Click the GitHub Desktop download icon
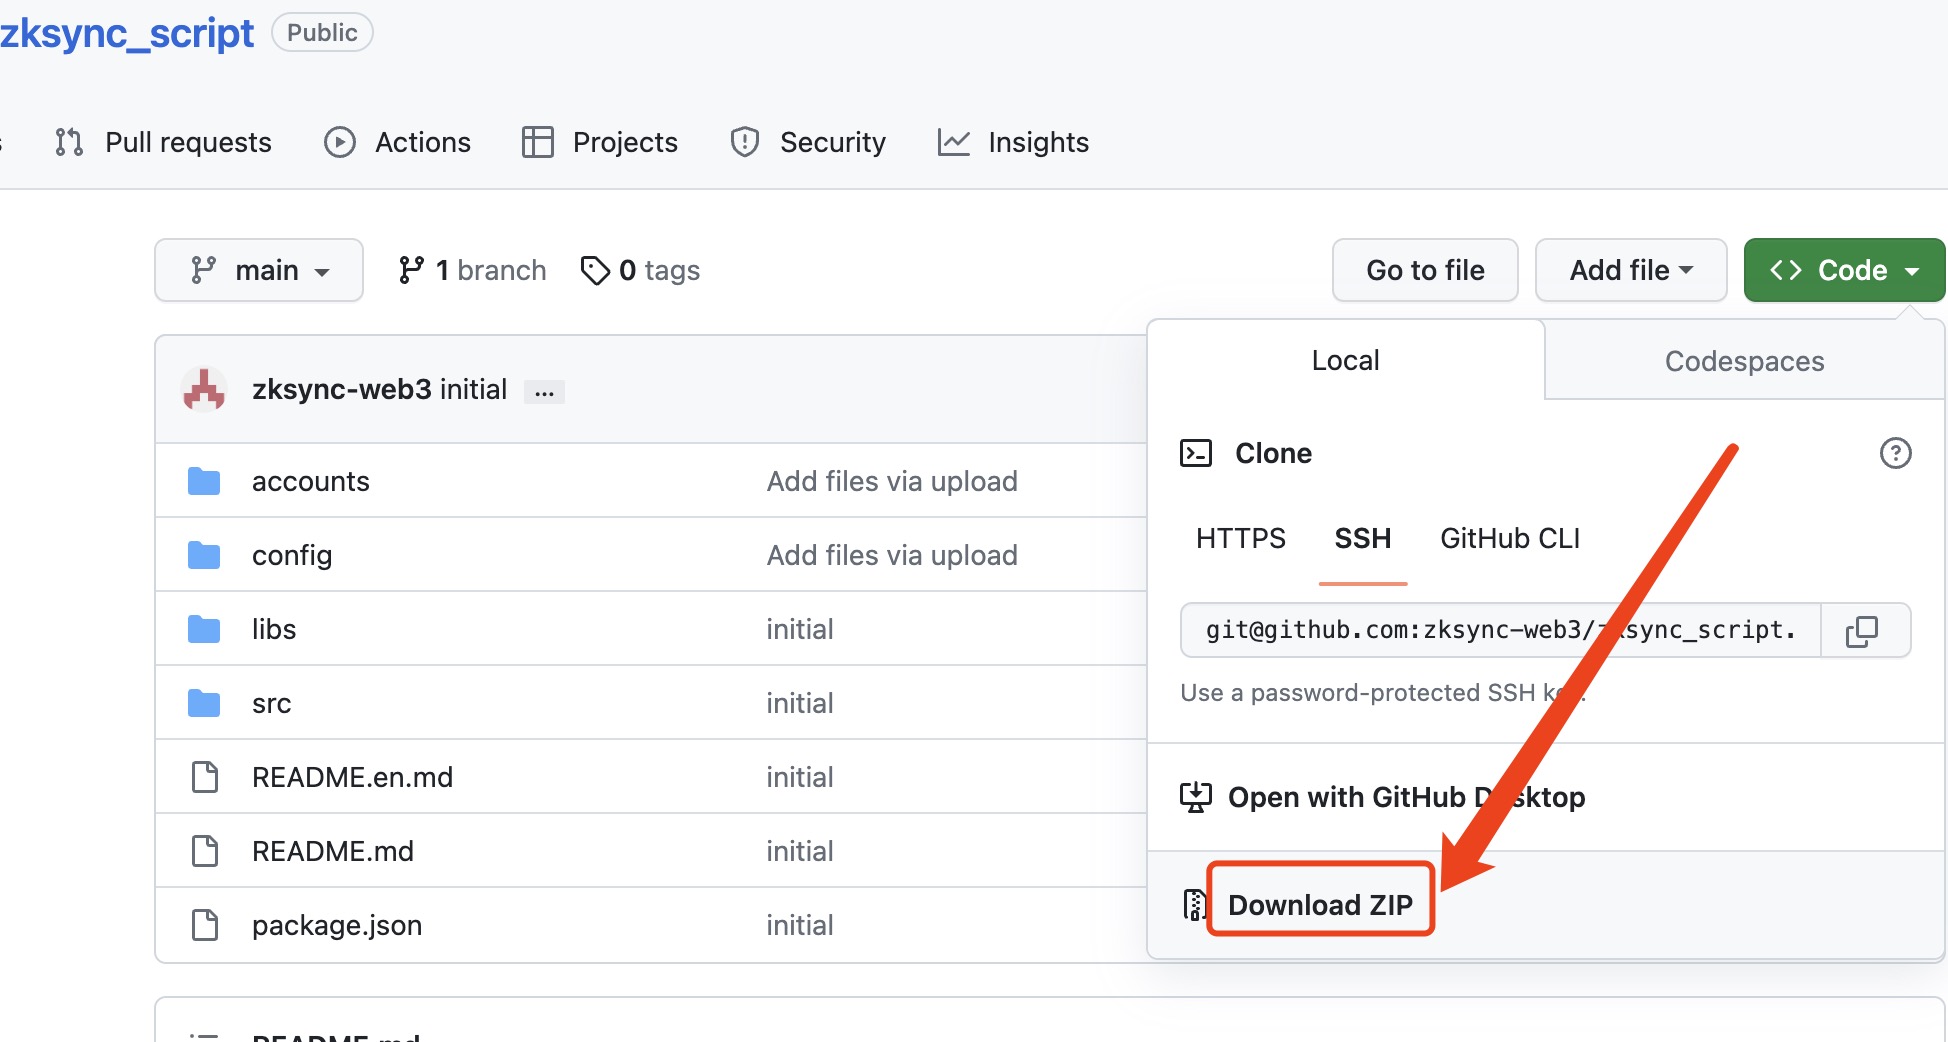This screenshot has height=1042, width=1948. coord(1196,797)
